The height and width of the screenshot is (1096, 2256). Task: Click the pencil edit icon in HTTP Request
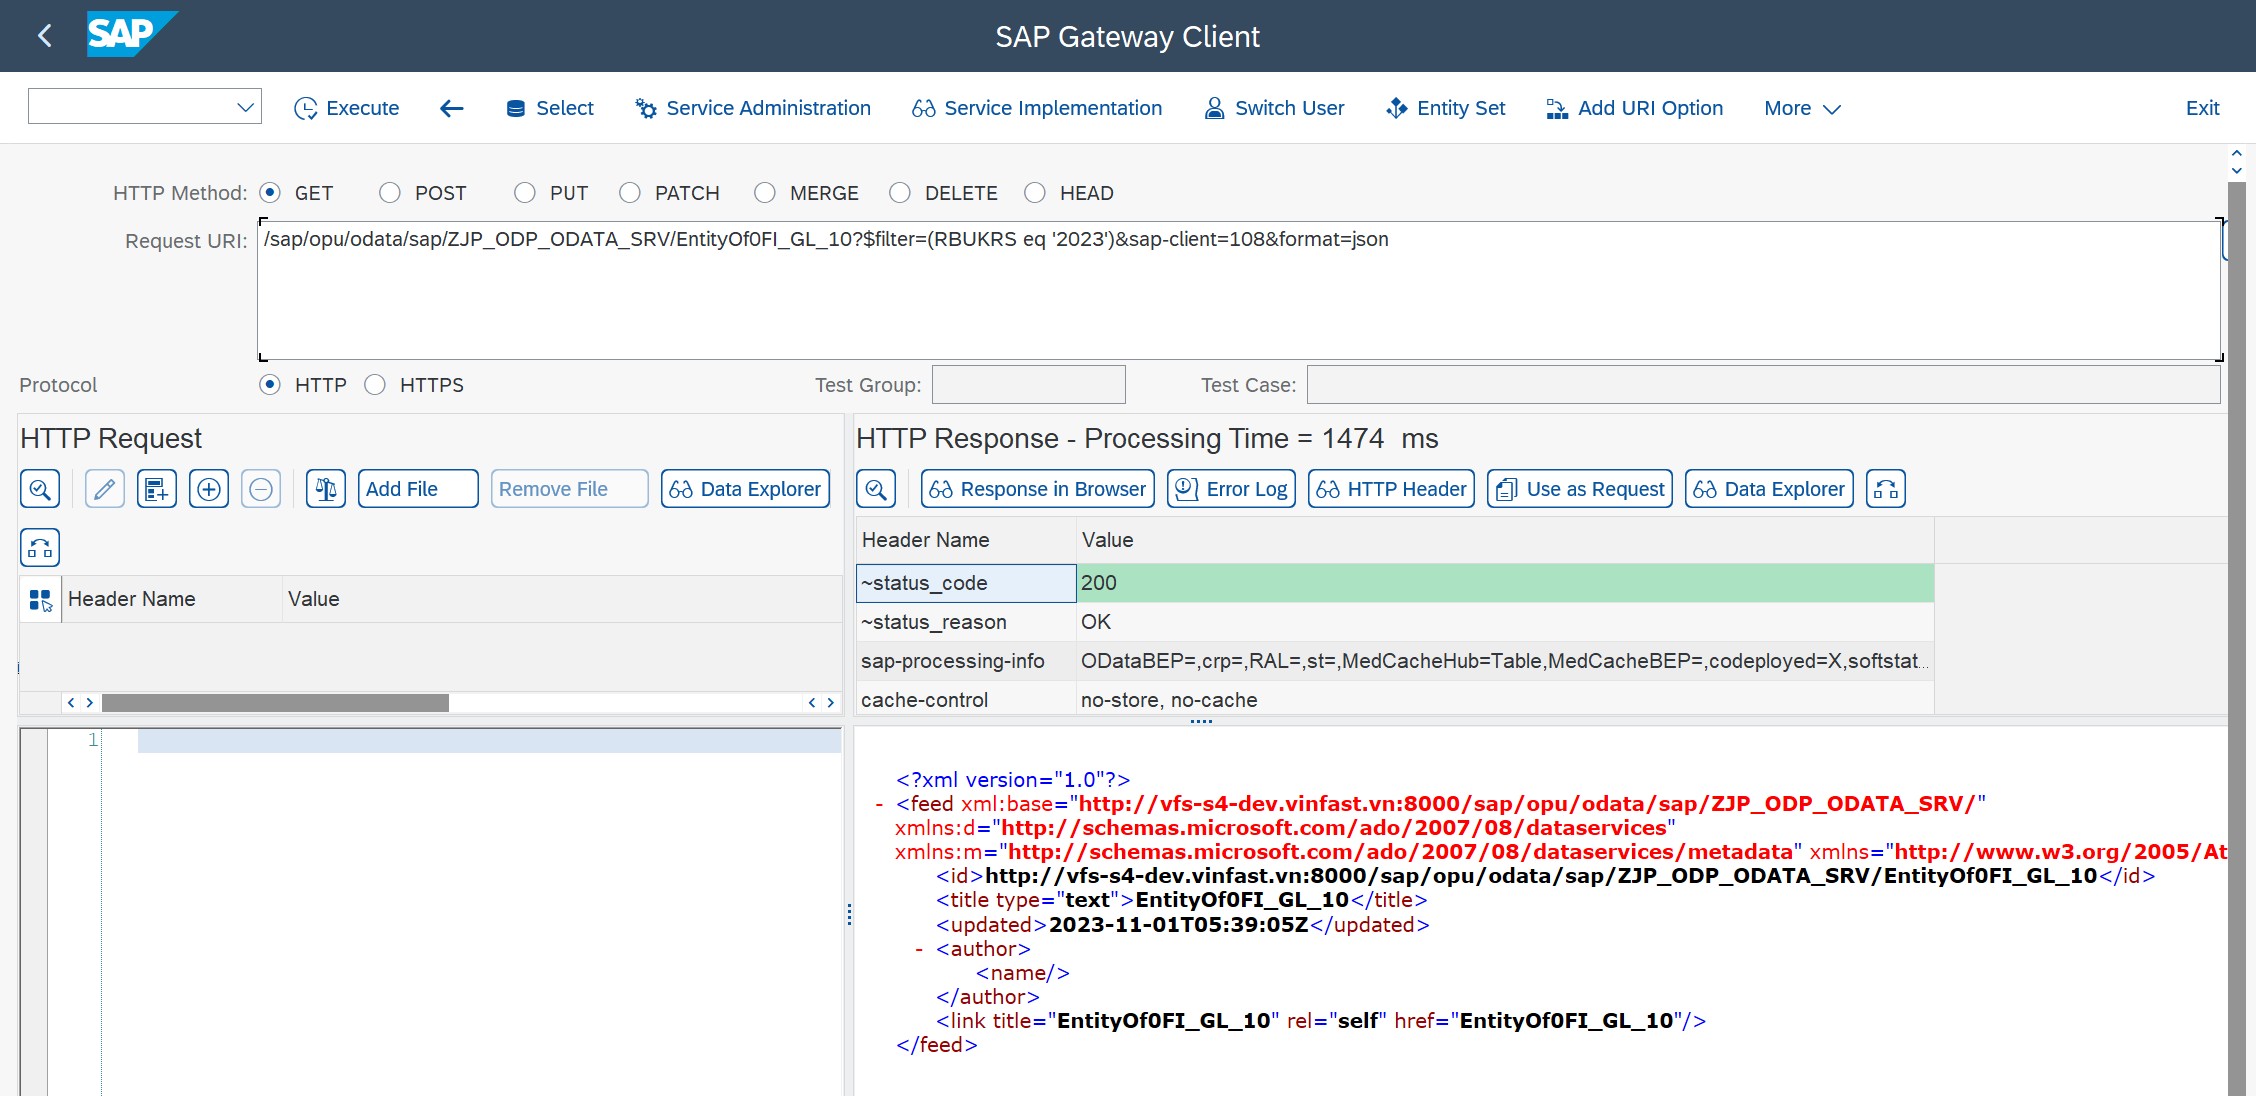104,489
